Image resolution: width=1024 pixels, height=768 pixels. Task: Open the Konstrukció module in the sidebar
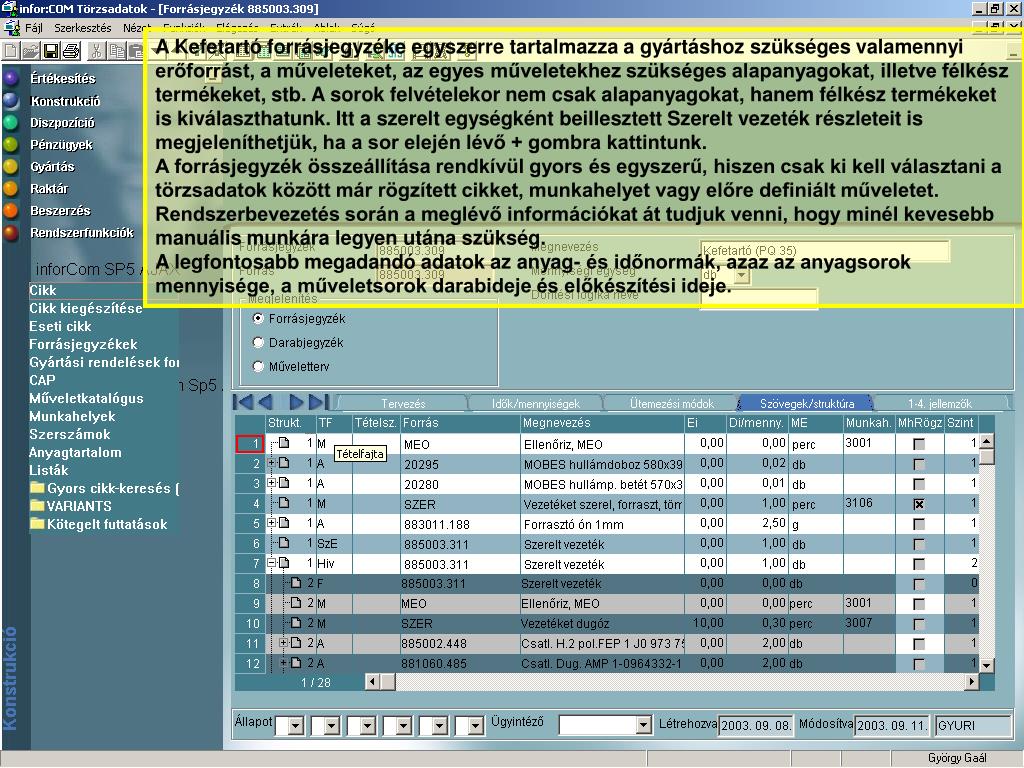65,101
